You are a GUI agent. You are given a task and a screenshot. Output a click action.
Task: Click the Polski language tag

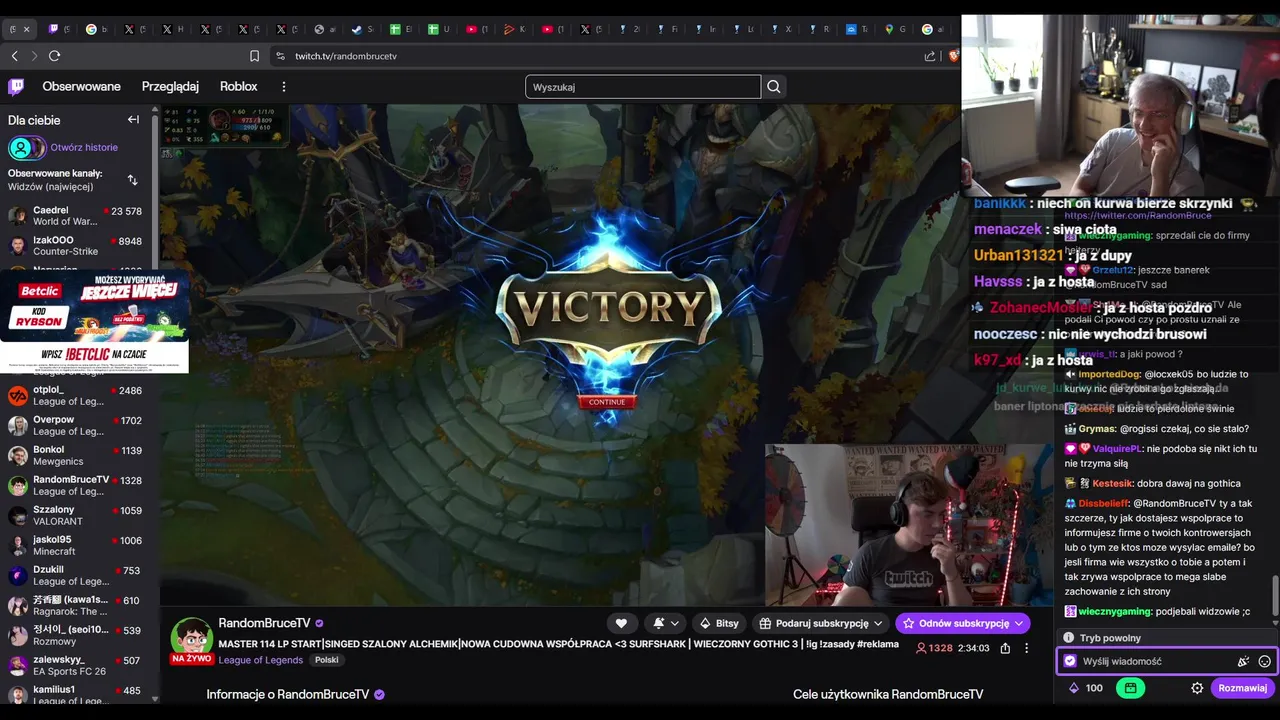[x=326, y=660]
